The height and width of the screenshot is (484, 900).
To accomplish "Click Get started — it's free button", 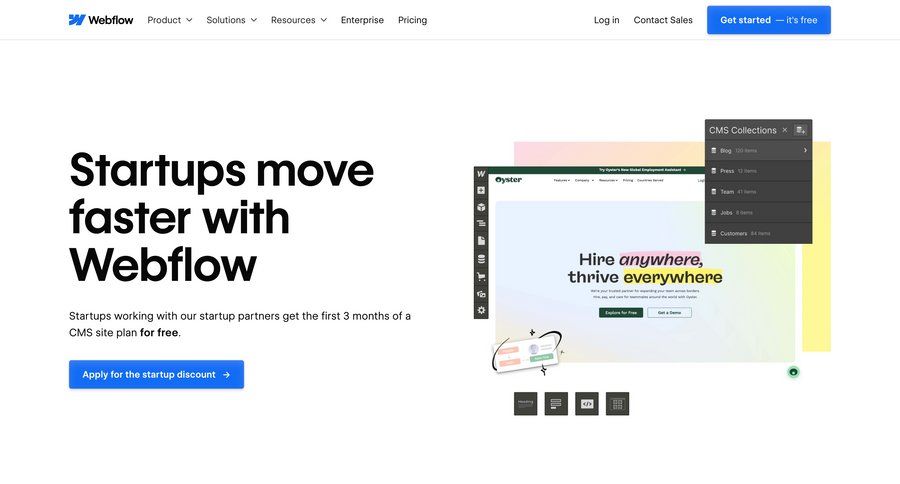I will [x=769, y=20].
